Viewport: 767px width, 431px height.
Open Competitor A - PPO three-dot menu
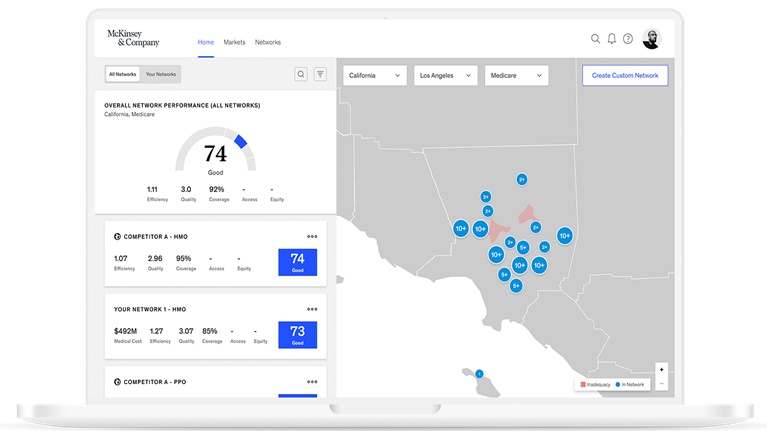tap(312, 381)
